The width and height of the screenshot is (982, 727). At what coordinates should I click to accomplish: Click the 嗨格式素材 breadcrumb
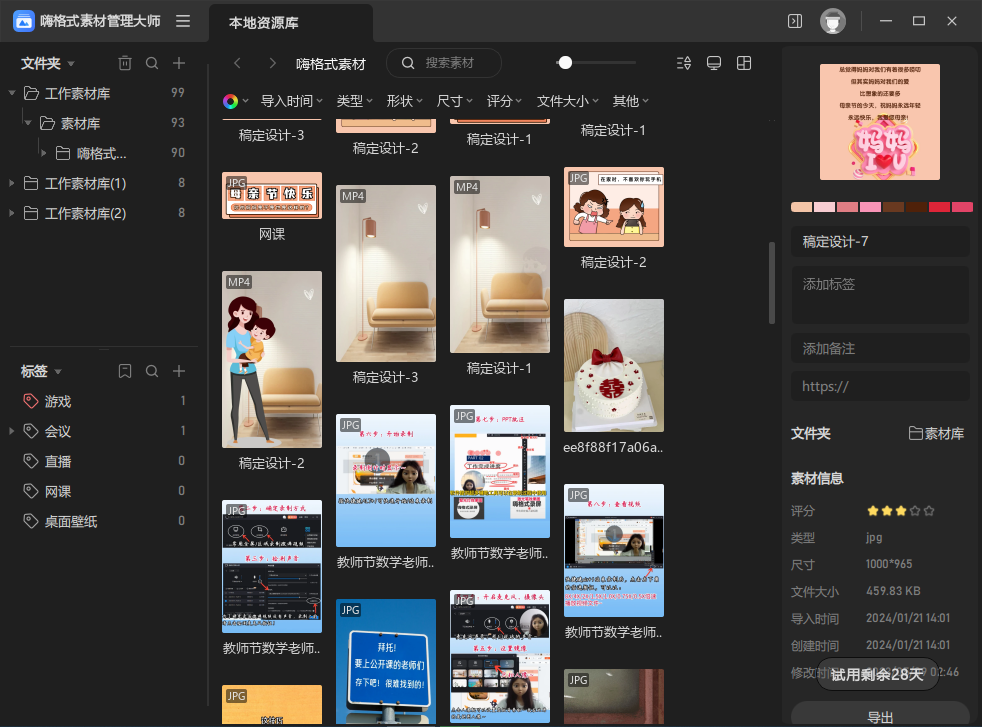click(x=331, y=64)
